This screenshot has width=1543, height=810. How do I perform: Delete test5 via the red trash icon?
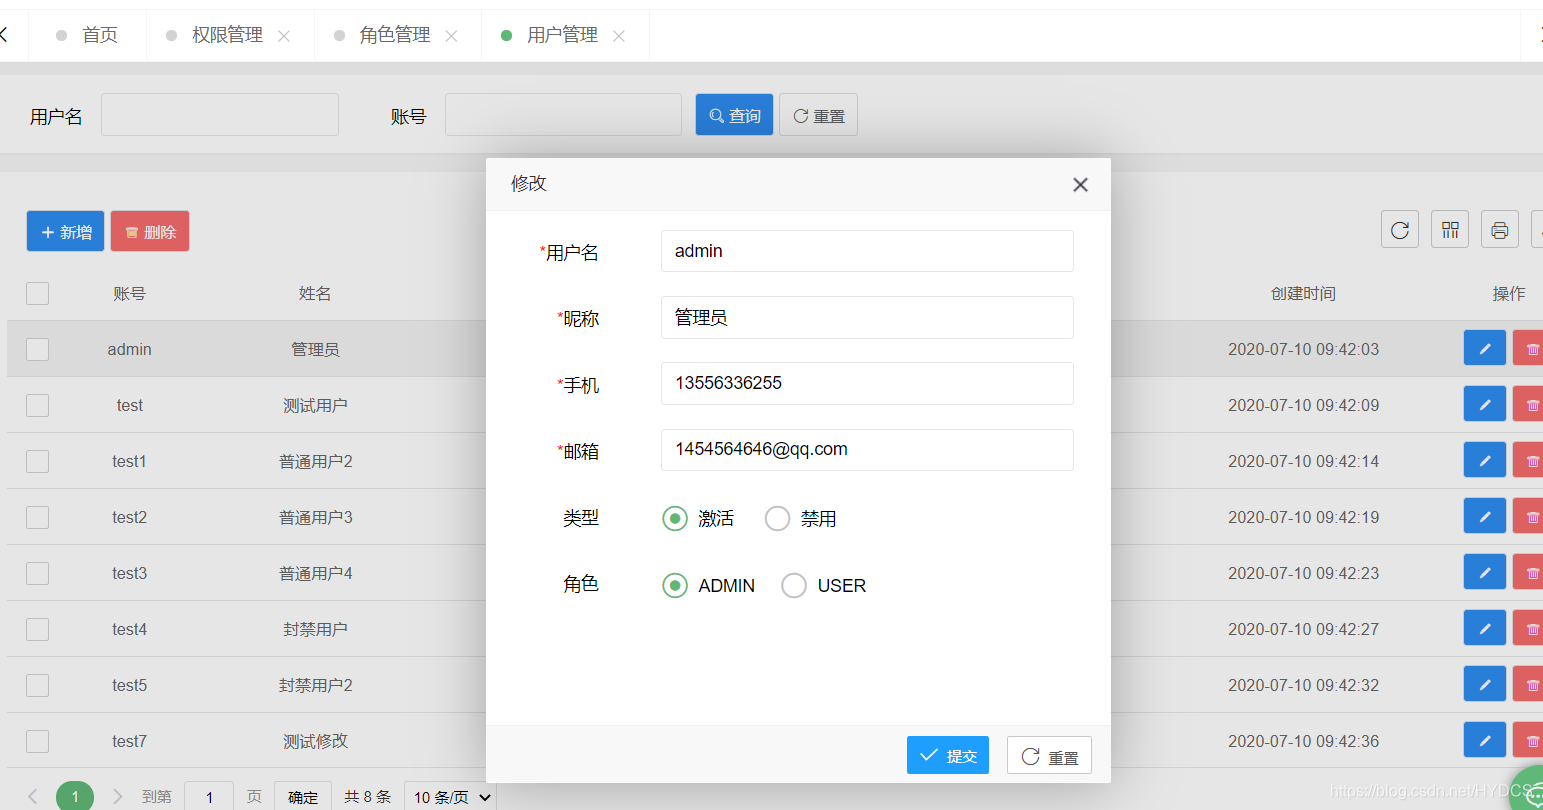click(x=1532, y=684)
